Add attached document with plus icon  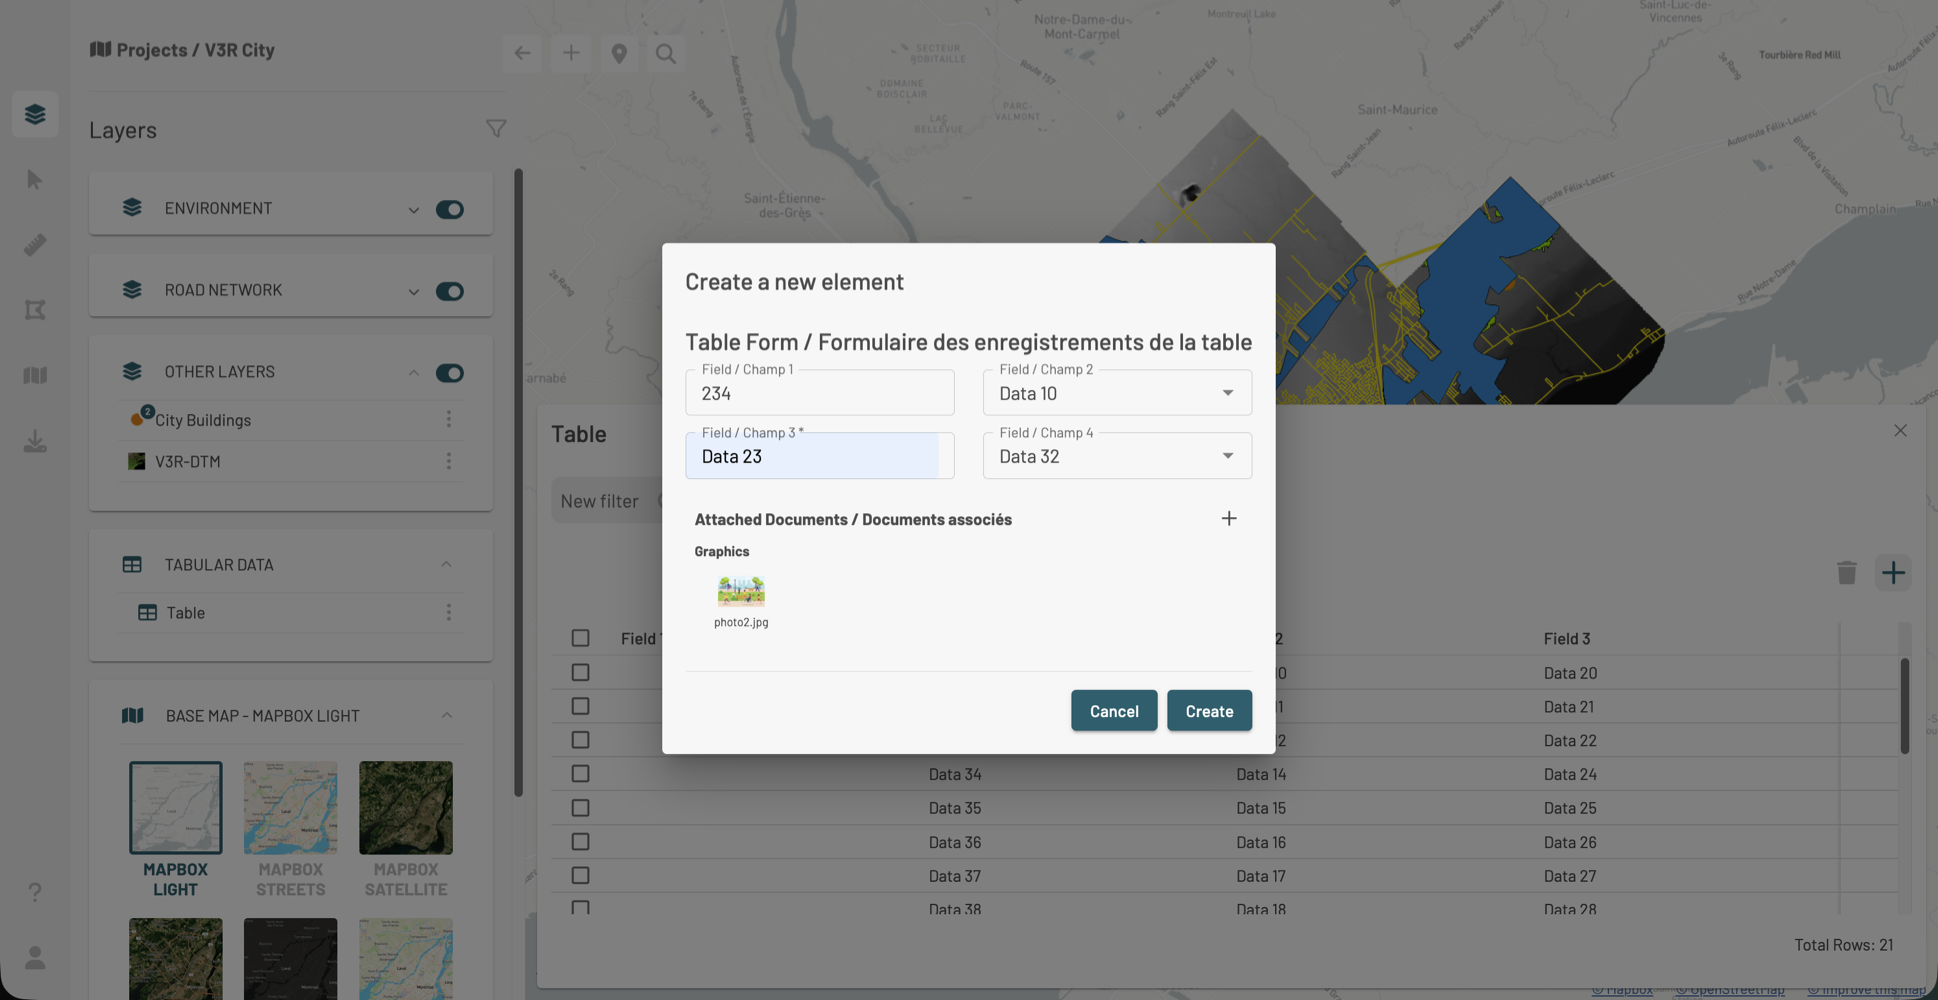(1229, 518)
